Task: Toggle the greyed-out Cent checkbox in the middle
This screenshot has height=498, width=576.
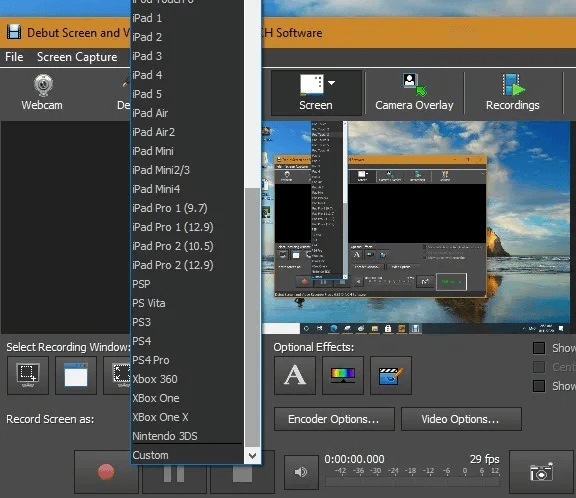Action: pos(539,367)
